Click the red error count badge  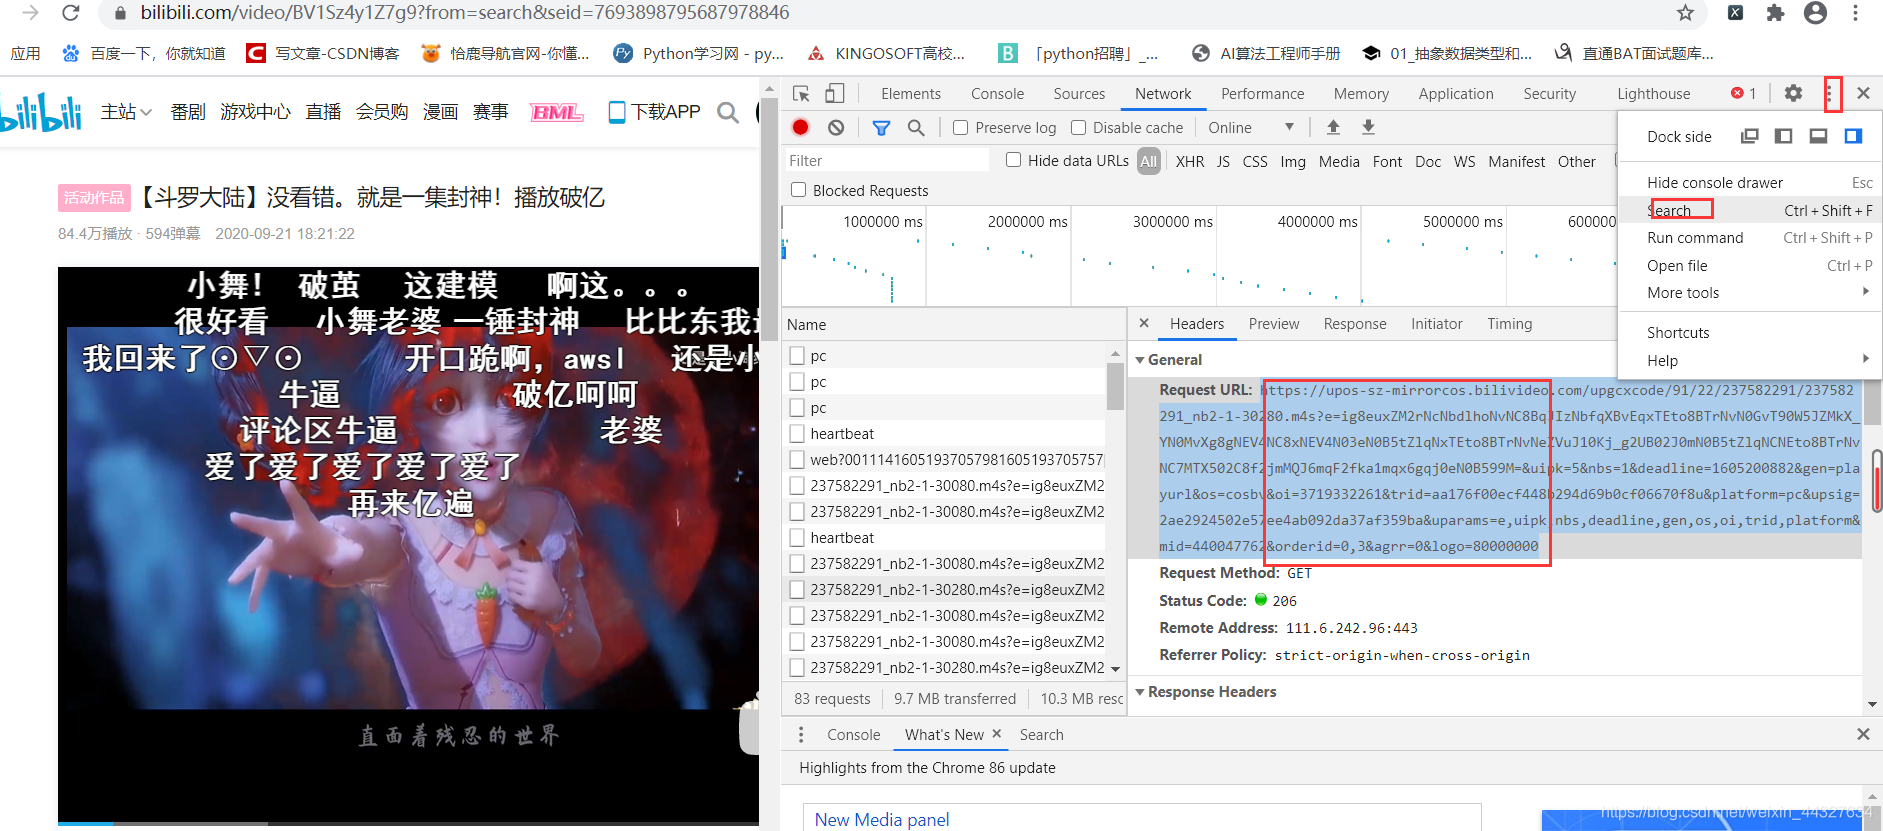(x=1744, y=93)
